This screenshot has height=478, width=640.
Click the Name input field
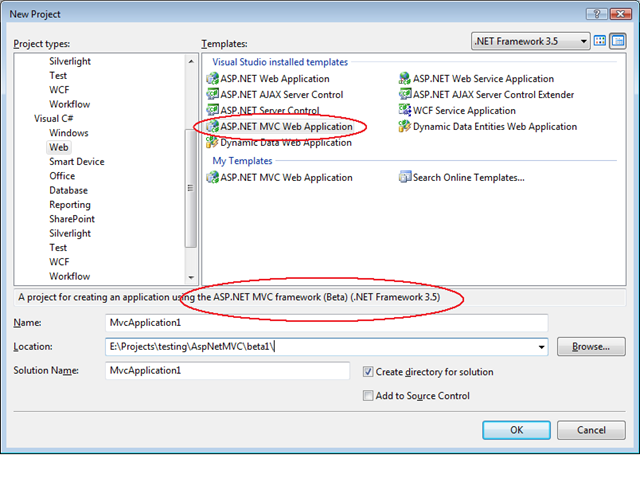[327, 323]
